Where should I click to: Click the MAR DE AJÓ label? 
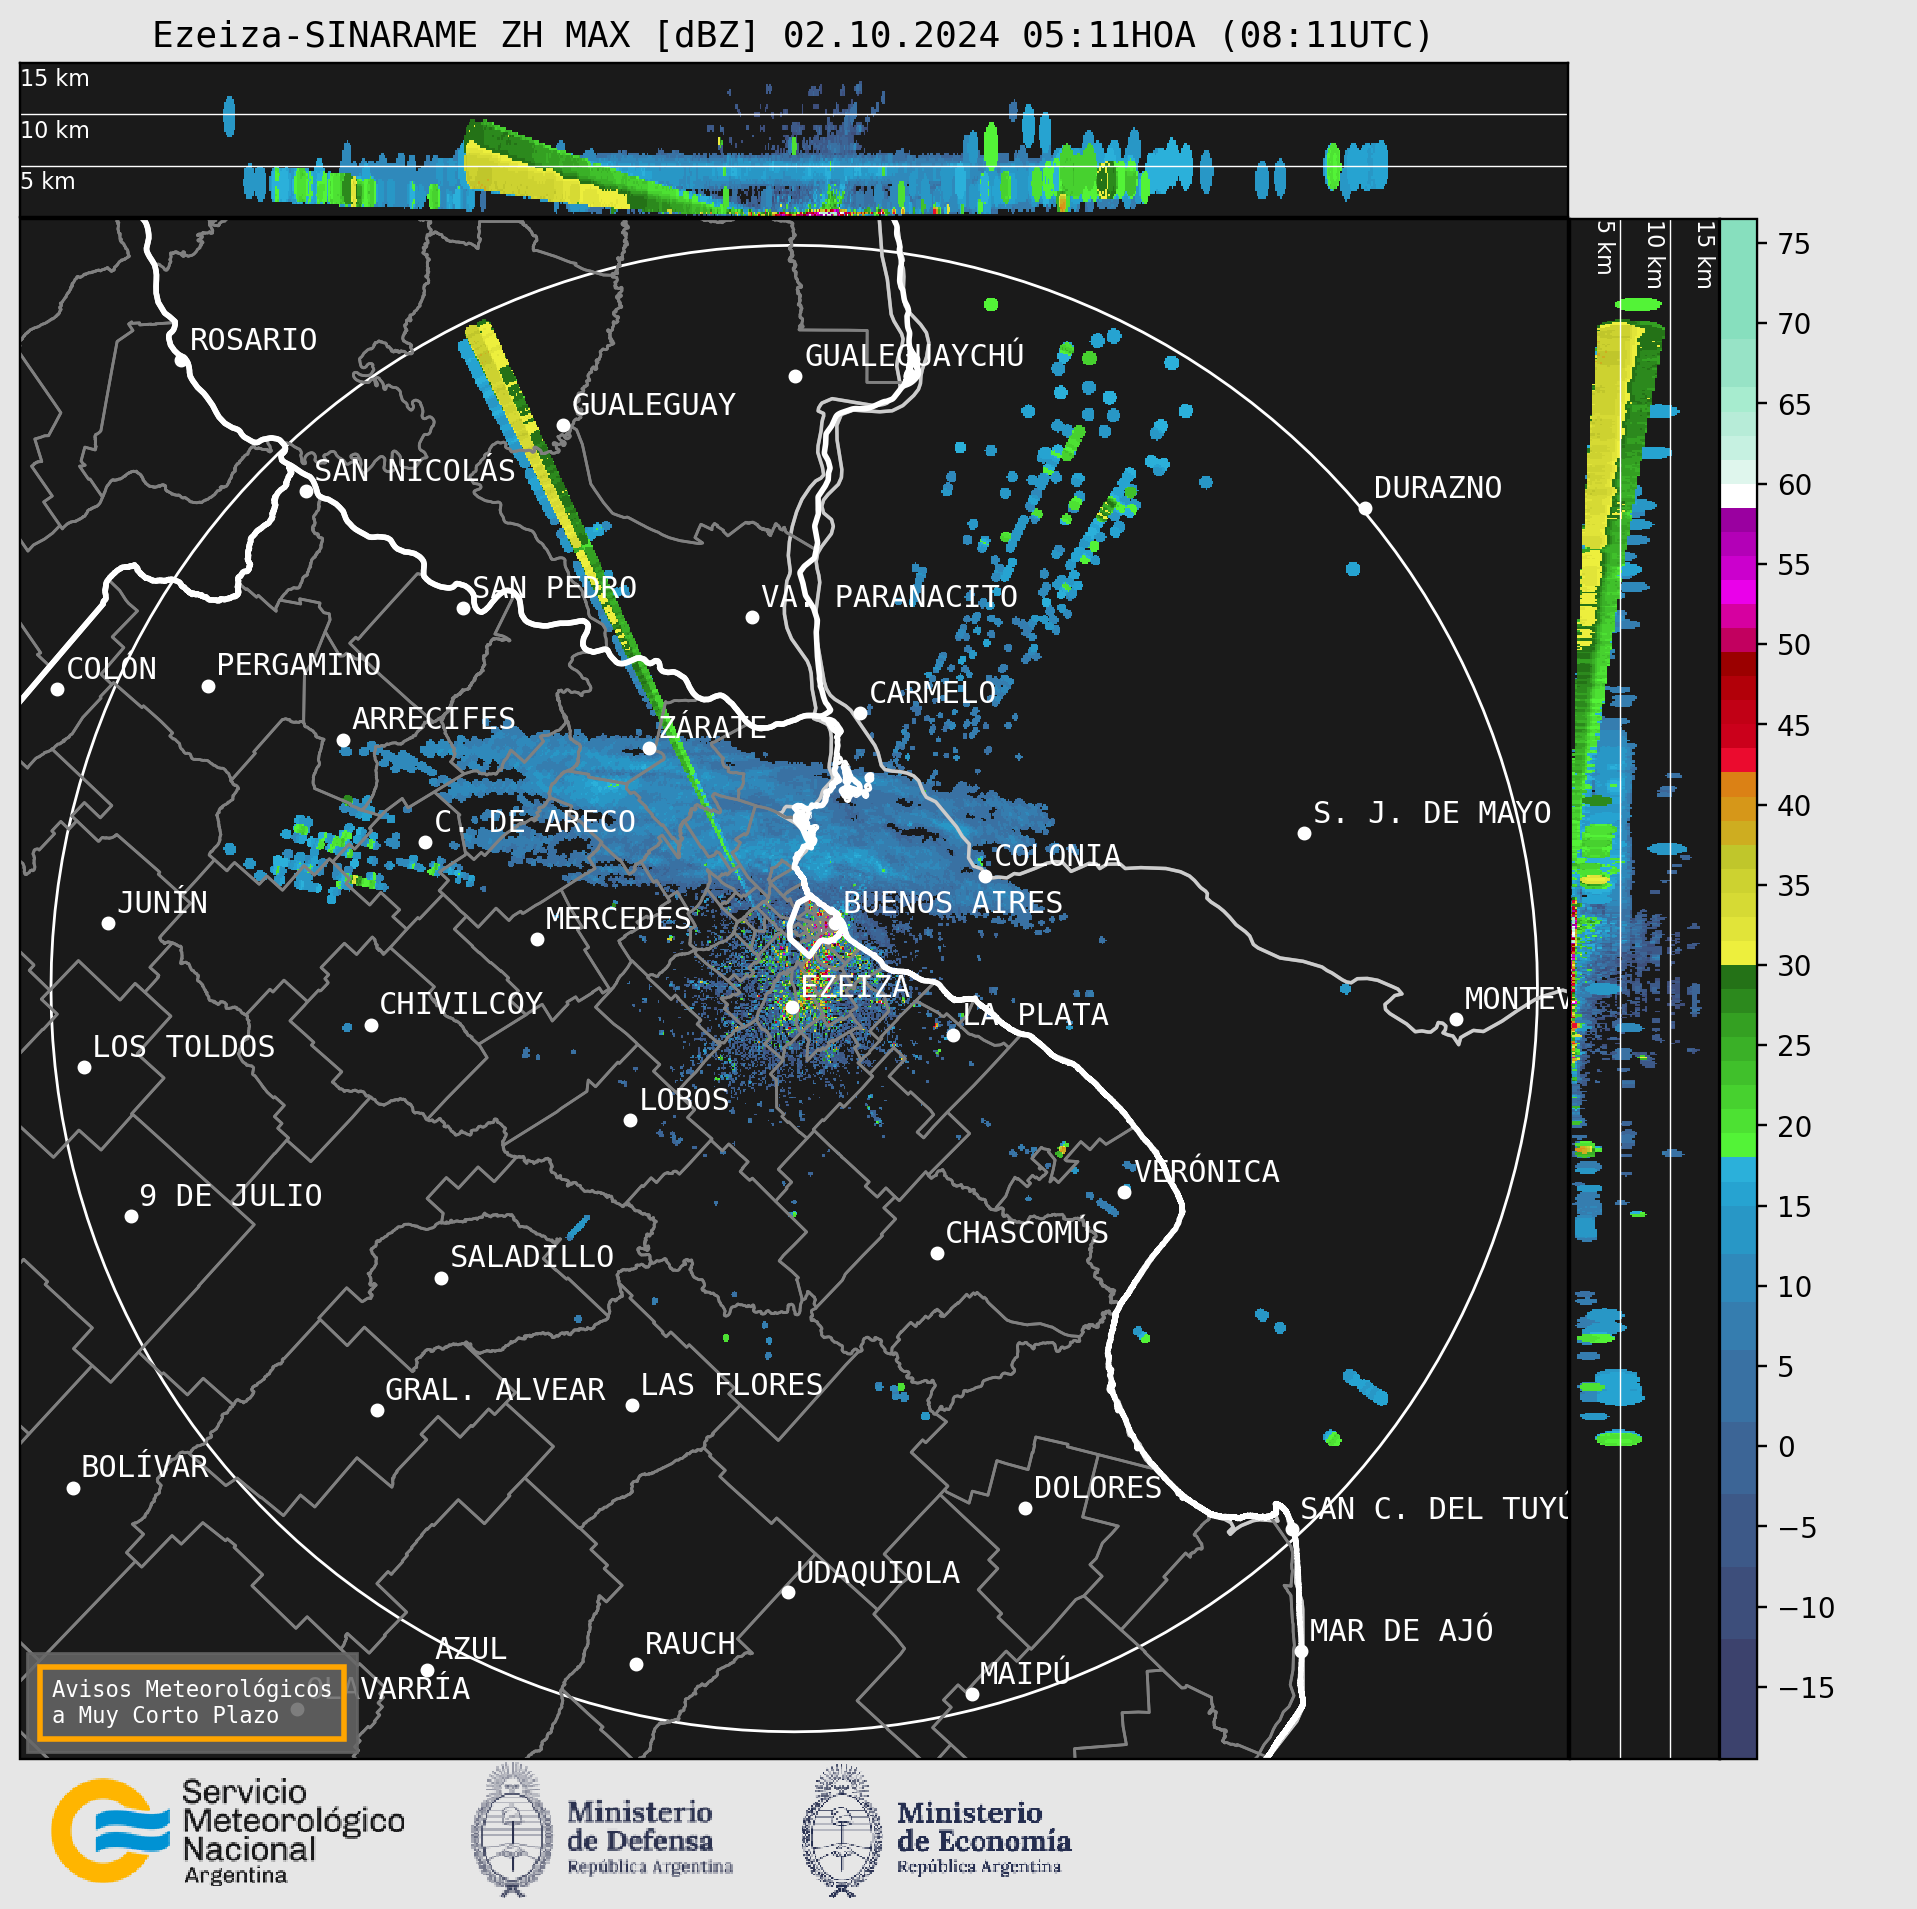[x=1401, y=1631]
